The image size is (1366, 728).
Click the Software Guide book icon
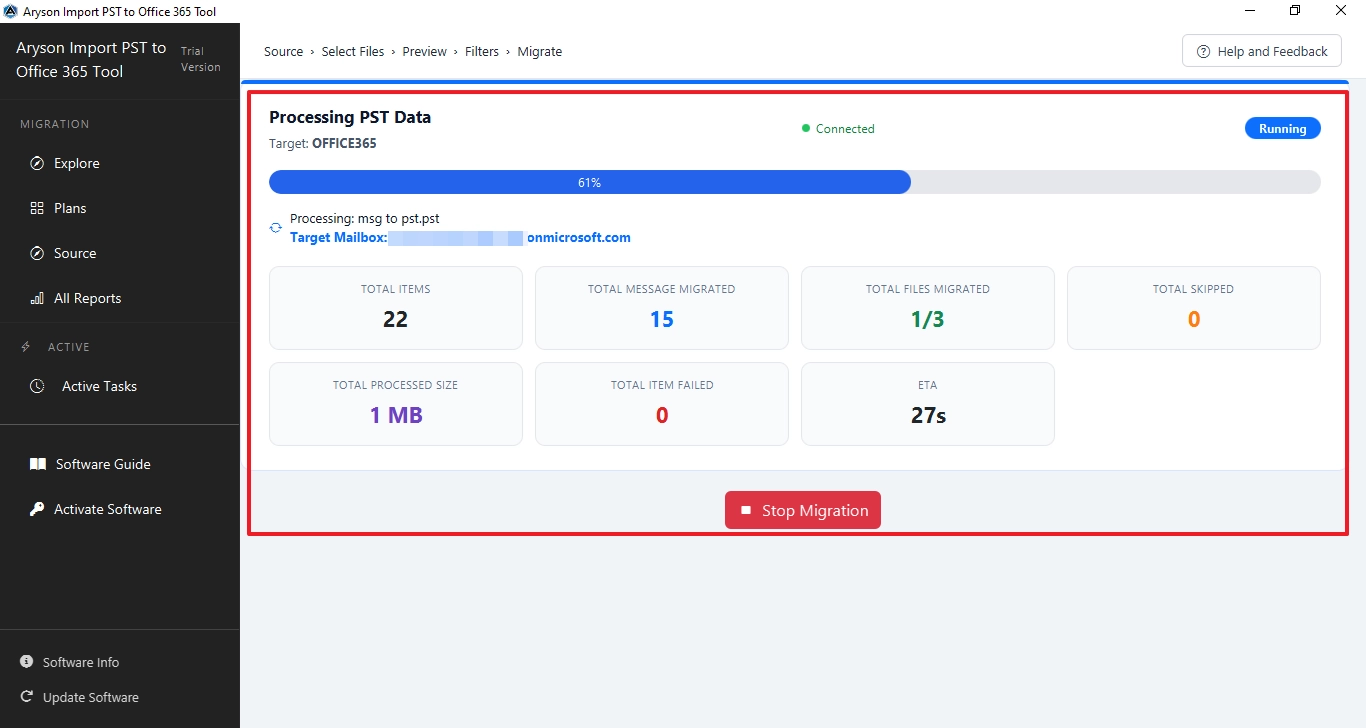point(38,464)
